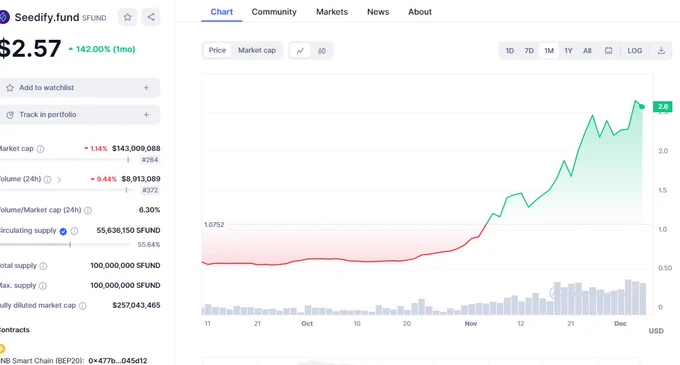Click the share icon near SFUND
This screenshot has width=680, height=365.
[151, 17]
